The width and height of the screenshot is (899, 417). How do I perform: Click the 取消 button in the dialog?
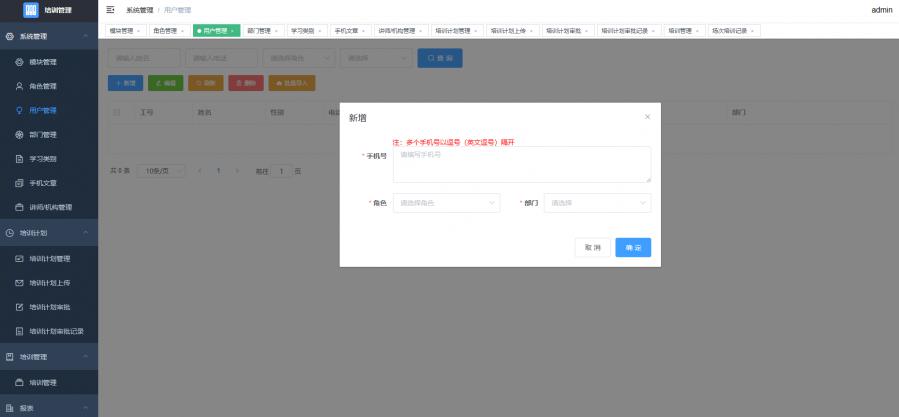click(x=592, y=247)
